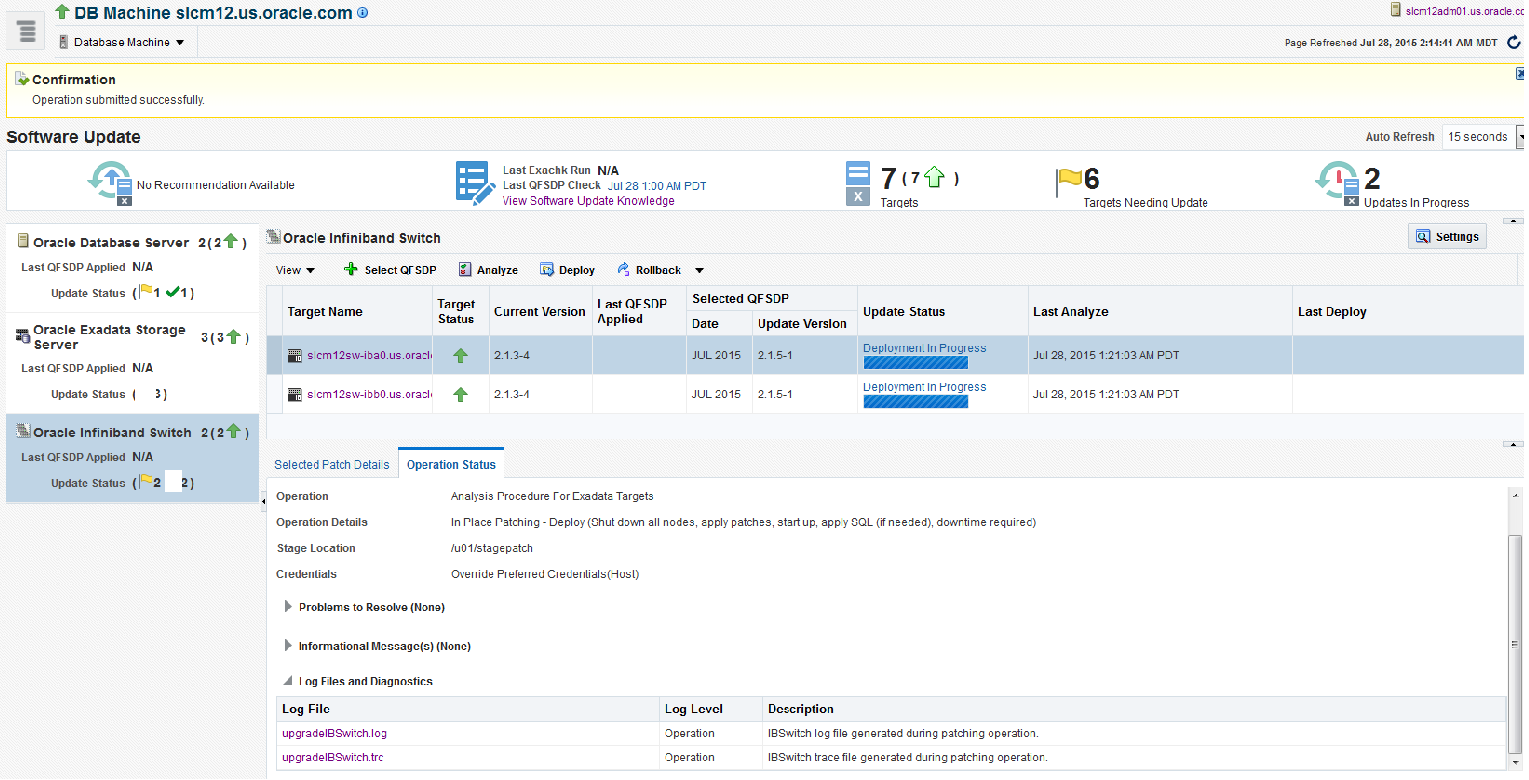1529x780 pixels.
Task: Click the Rollback toolbar button
Action: pos(649,270)
